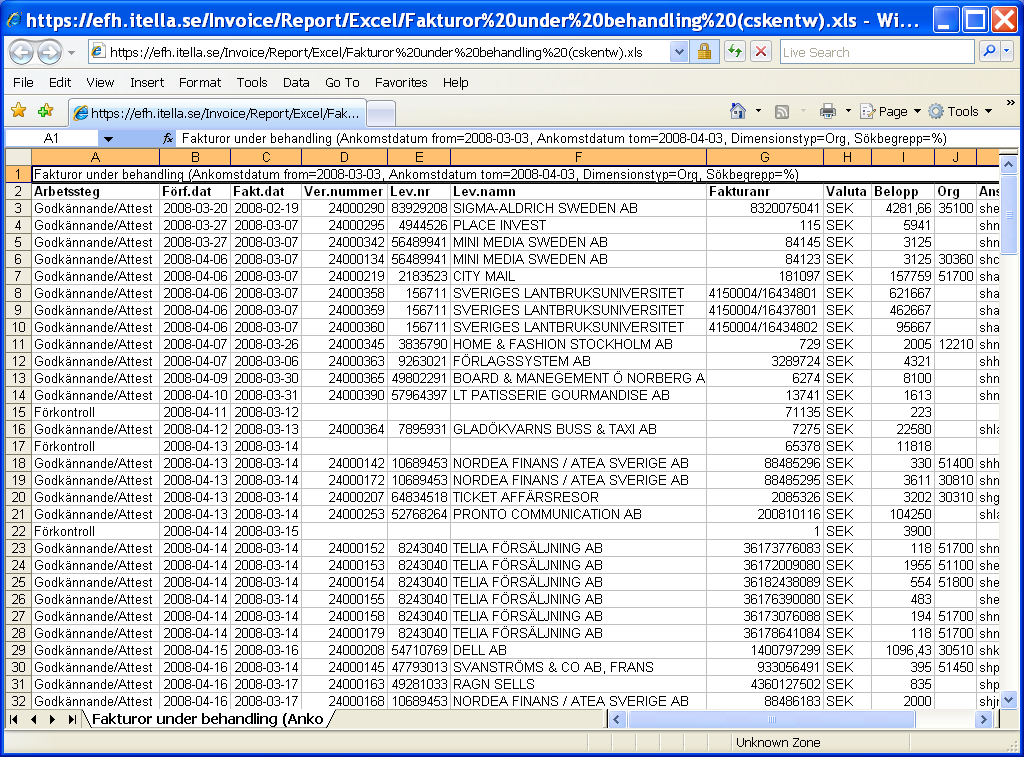Show more command bar buttons chevron

point(1011,103)
